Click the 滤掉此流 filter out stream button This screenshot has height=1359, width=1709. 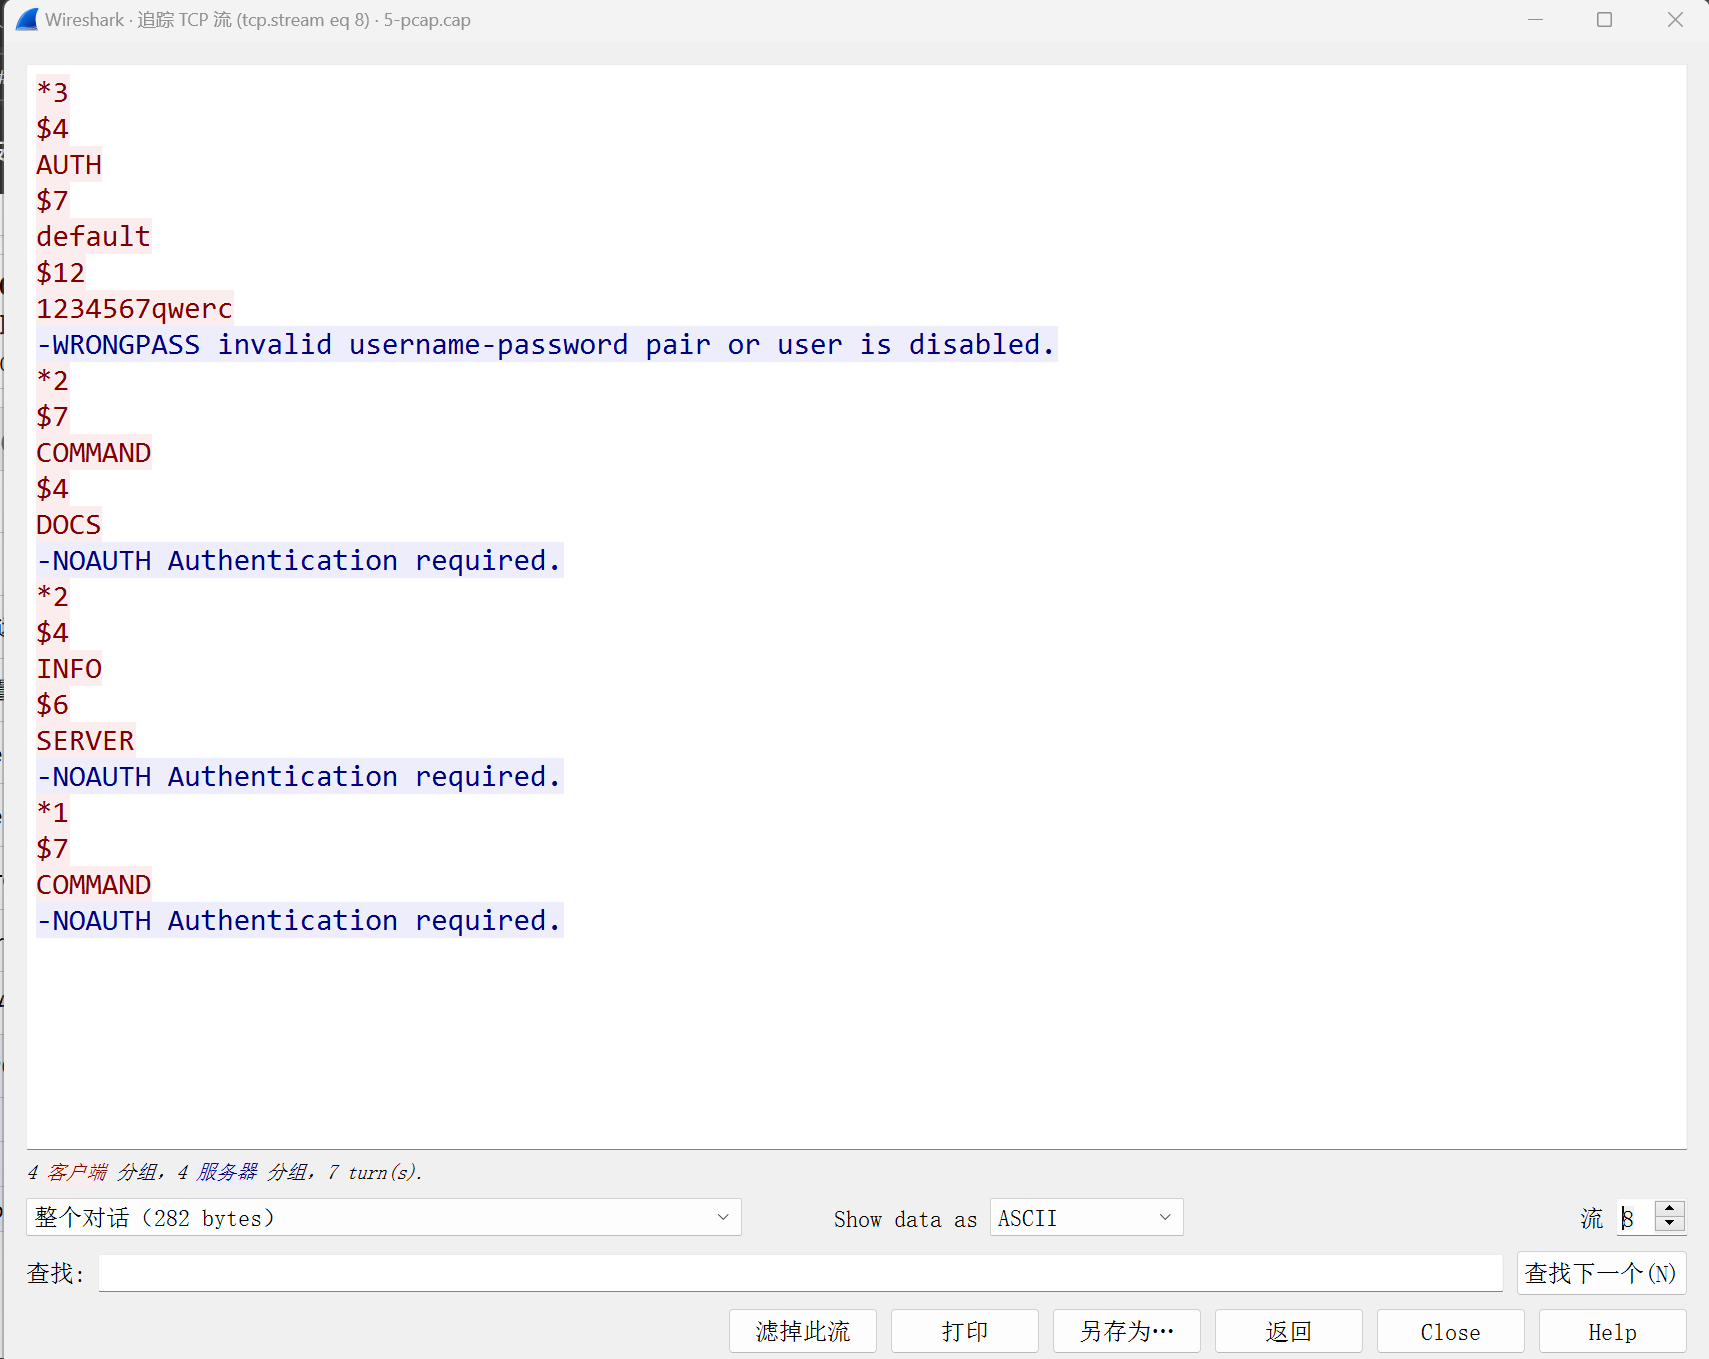click(x=802, y=1331)
